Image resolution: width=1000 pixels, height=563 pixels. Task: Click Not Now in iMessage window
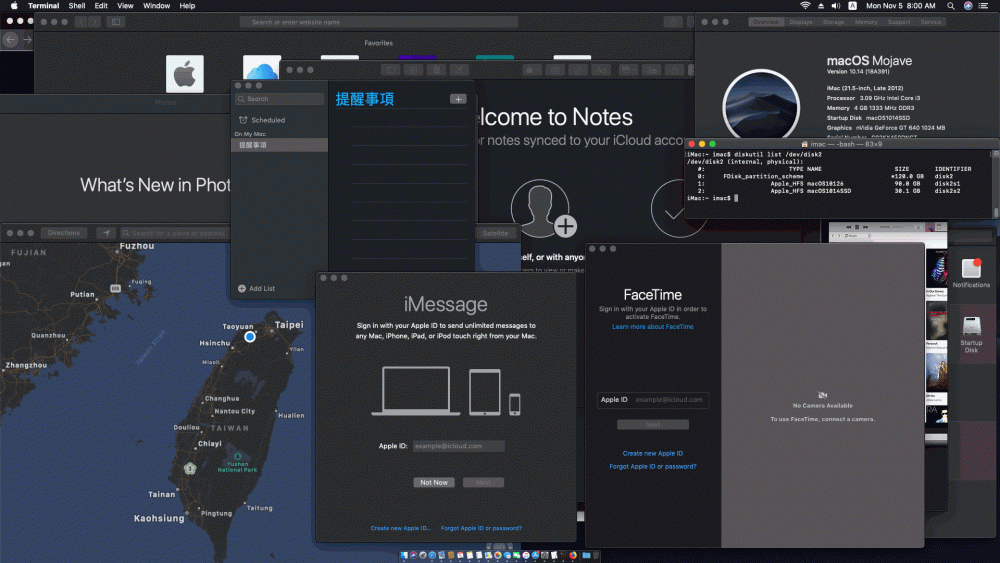pyautogui.click(x=434, y=483)
